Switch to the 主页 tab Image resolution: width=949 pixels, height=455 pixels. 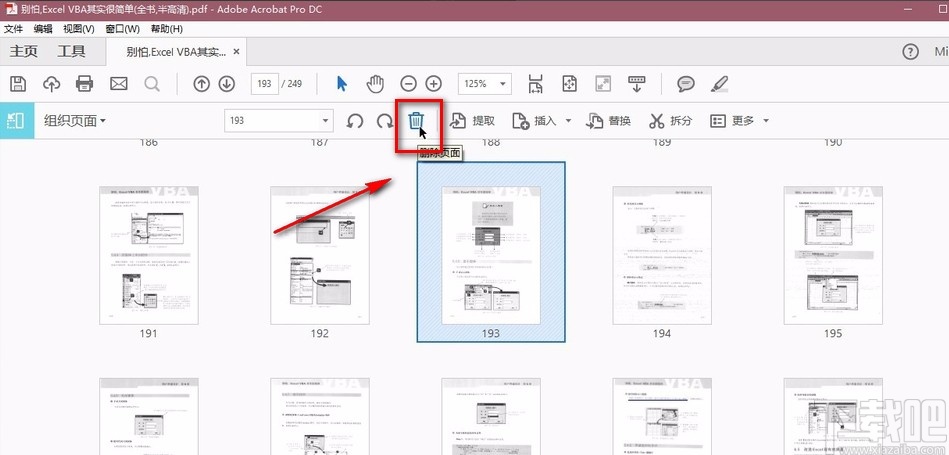(24, 52)
